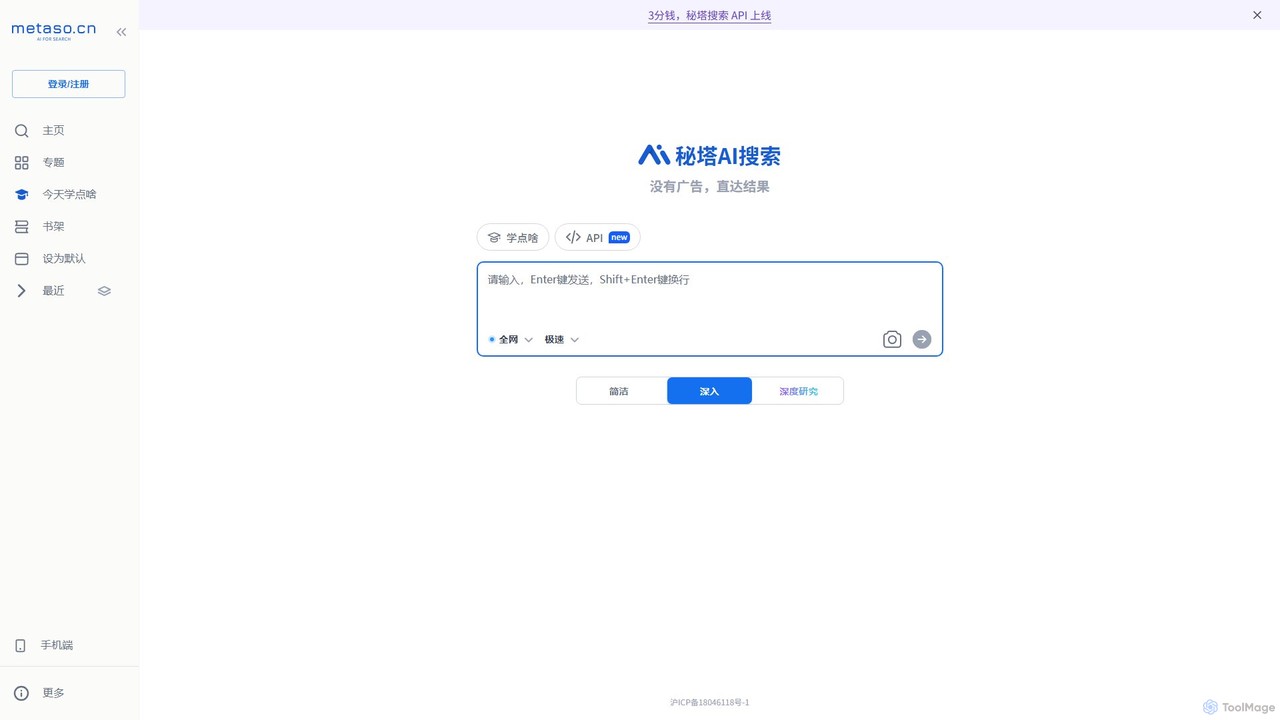Image resolution: width=1280 pixels, height=720 pixels.
Task: Select the 深度研究 mode tab
Action: tap(798, 391)
